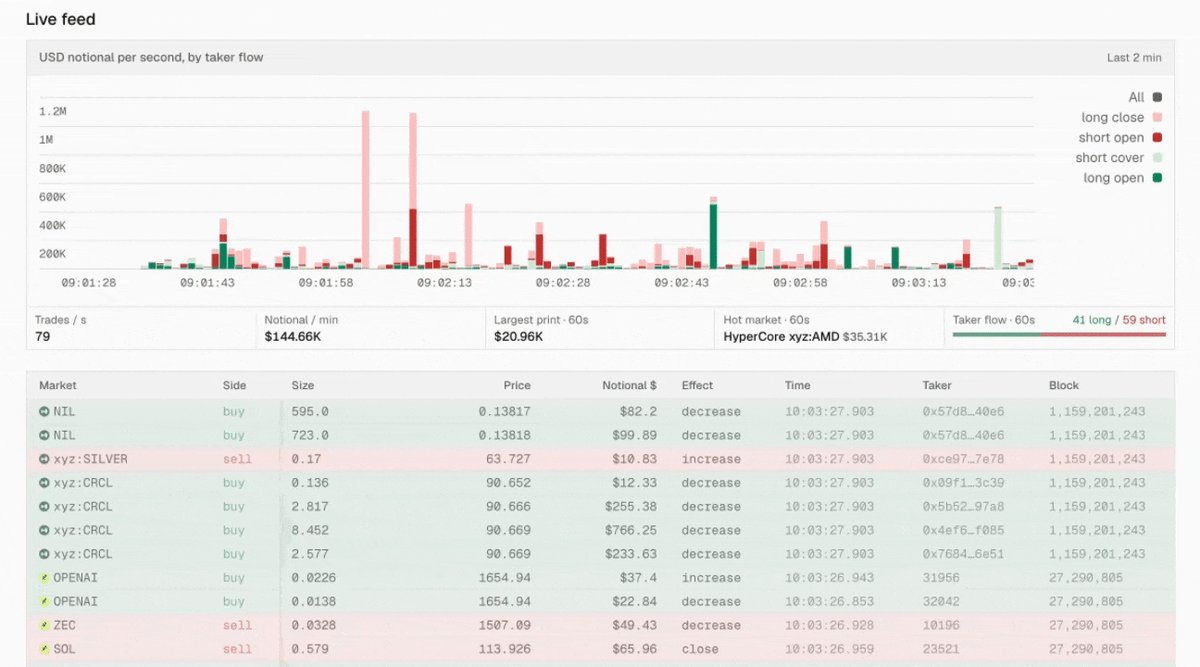Image resolution: width=1200 pixels, height=667 pixels.
Task: Sort by the Size column header
Action: pyautogui.click(x=302, y=385)
